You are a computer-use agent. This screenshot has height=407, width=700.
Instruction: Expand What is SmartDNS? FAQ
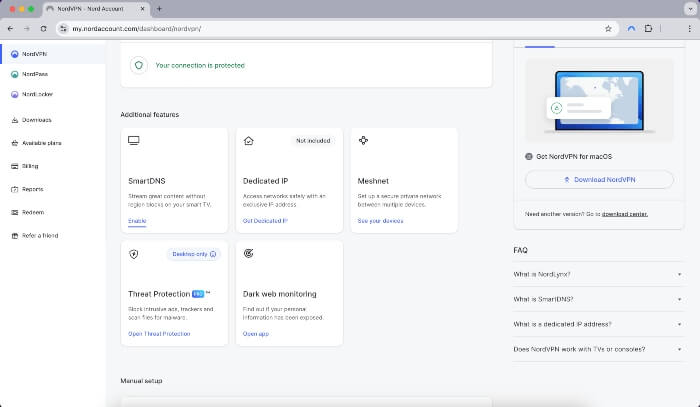click(x=598, y=299)
